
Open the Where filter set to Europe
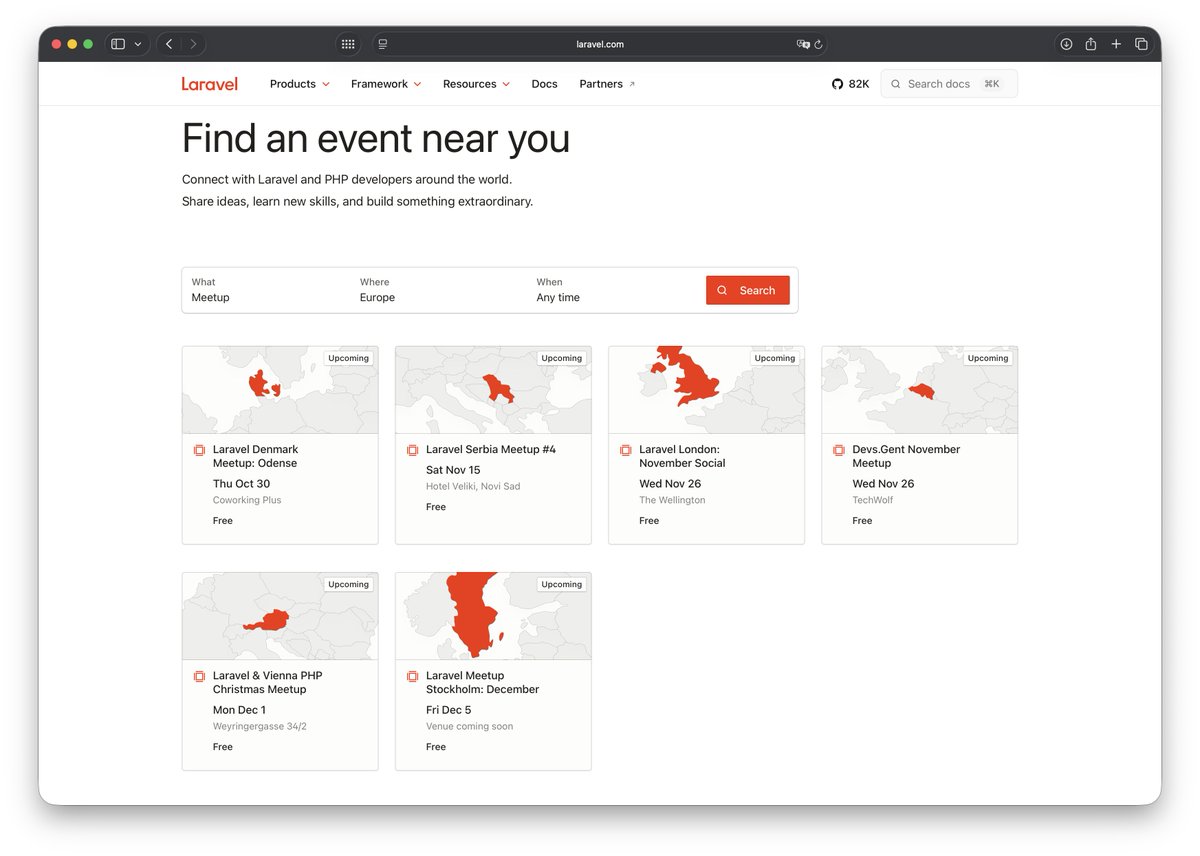440,290
